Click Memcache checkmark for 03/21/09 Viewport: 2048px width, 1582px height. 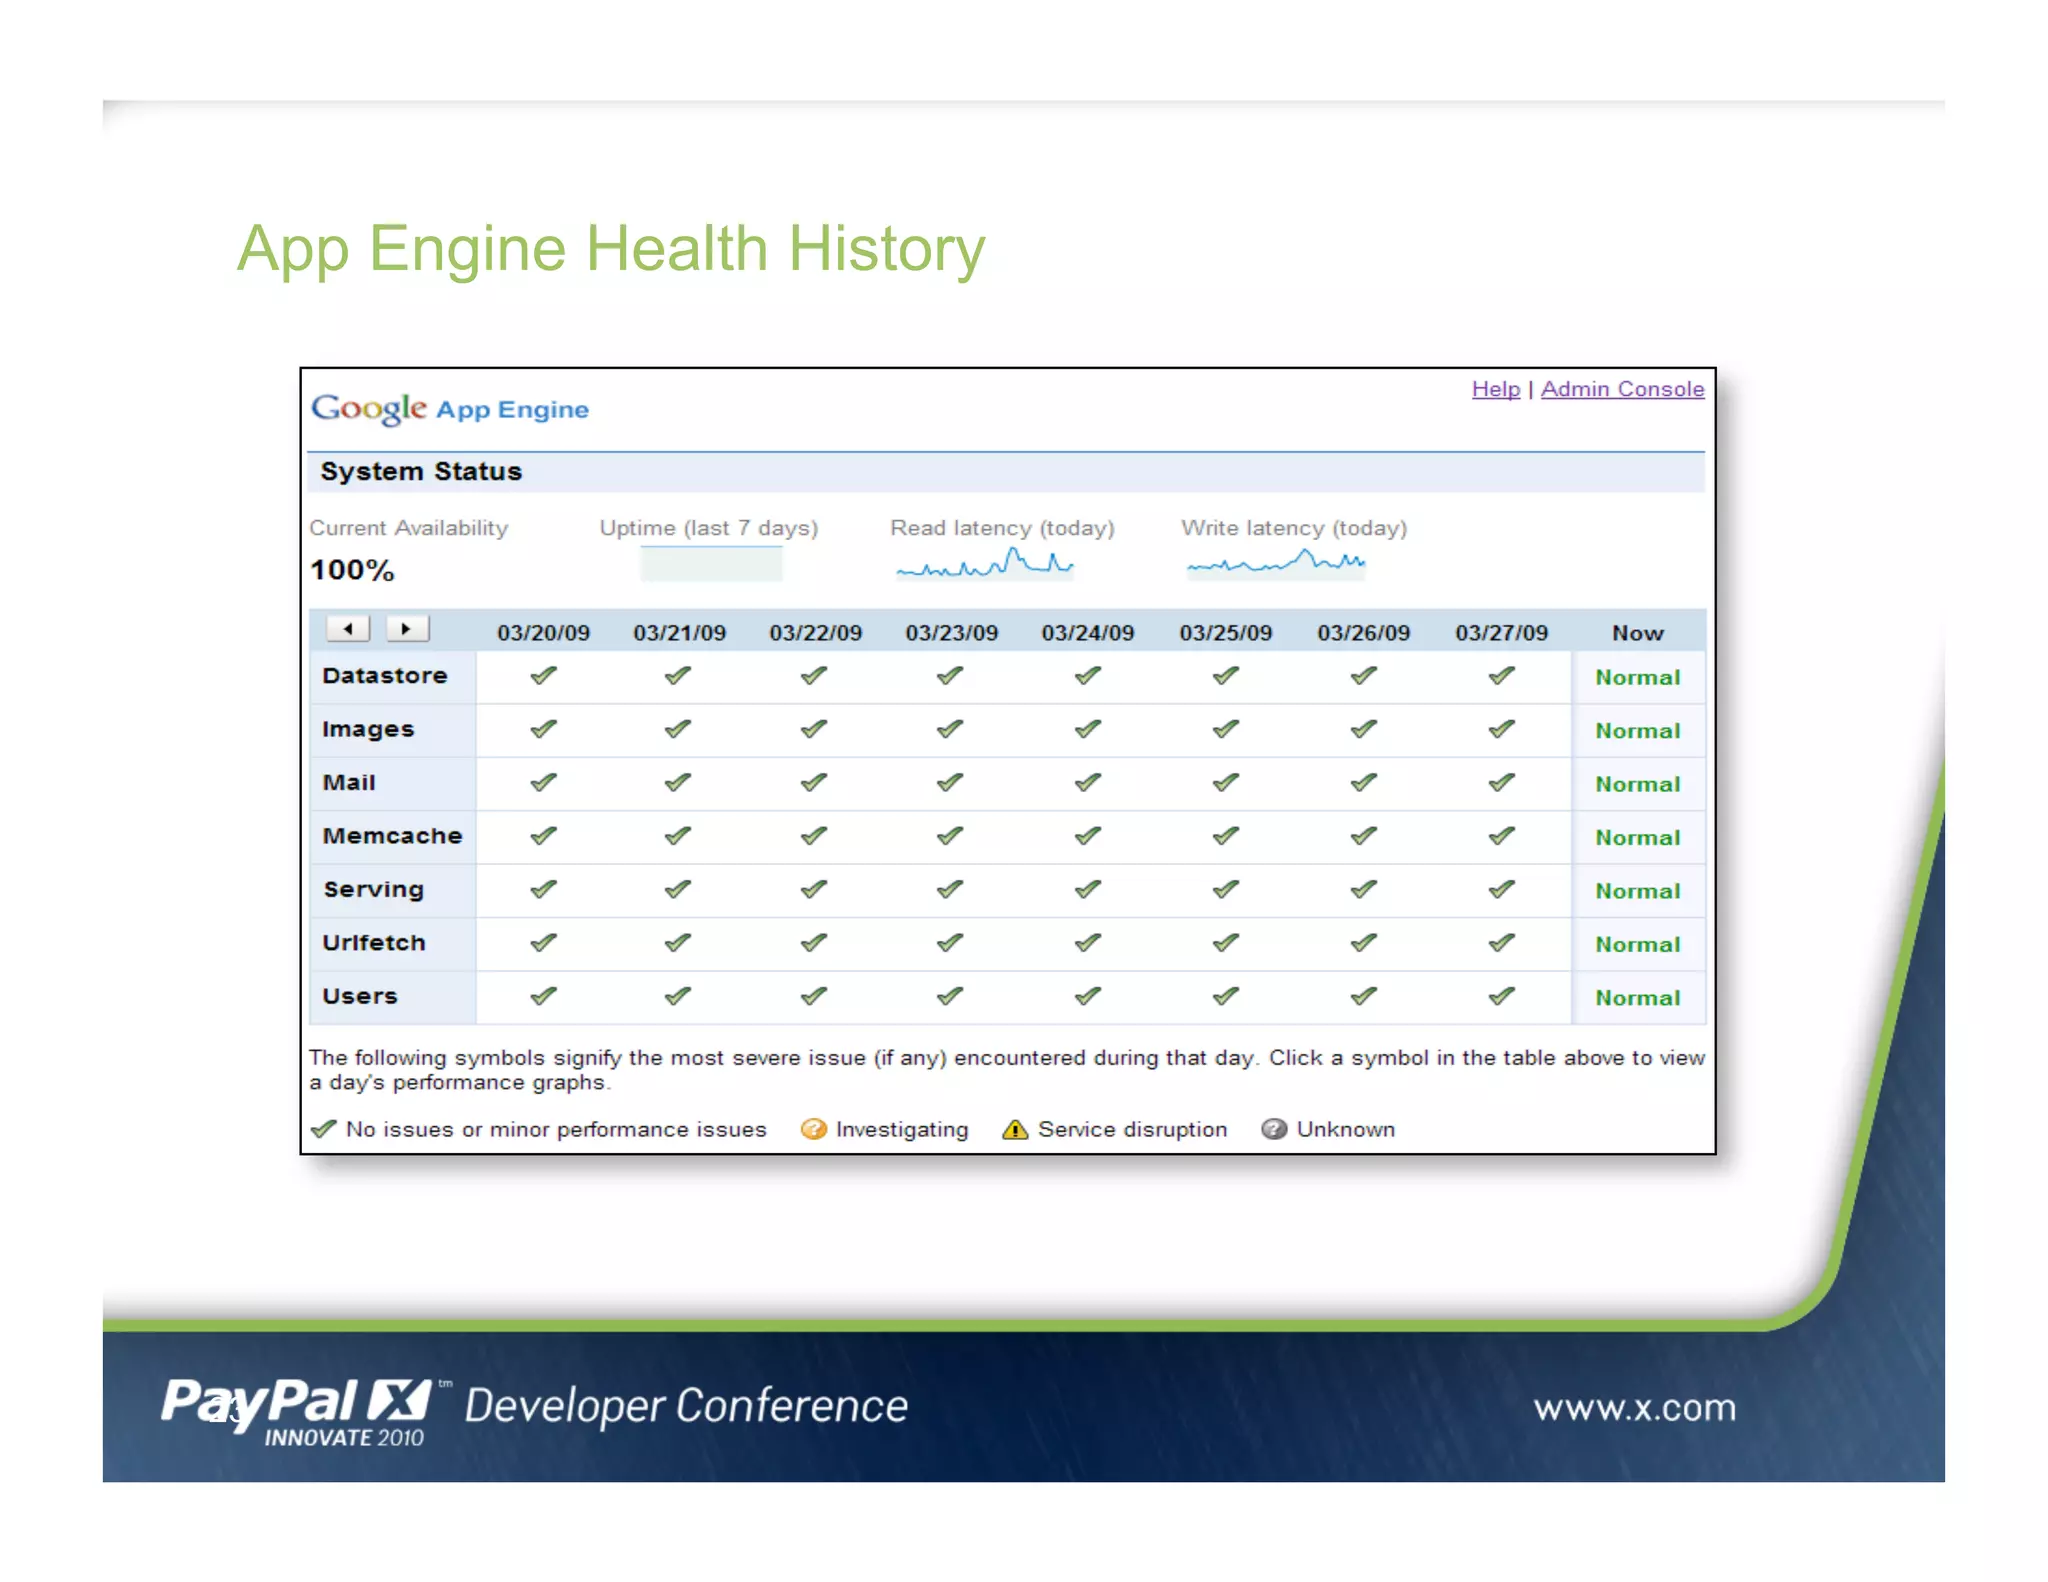coord(678,836)
